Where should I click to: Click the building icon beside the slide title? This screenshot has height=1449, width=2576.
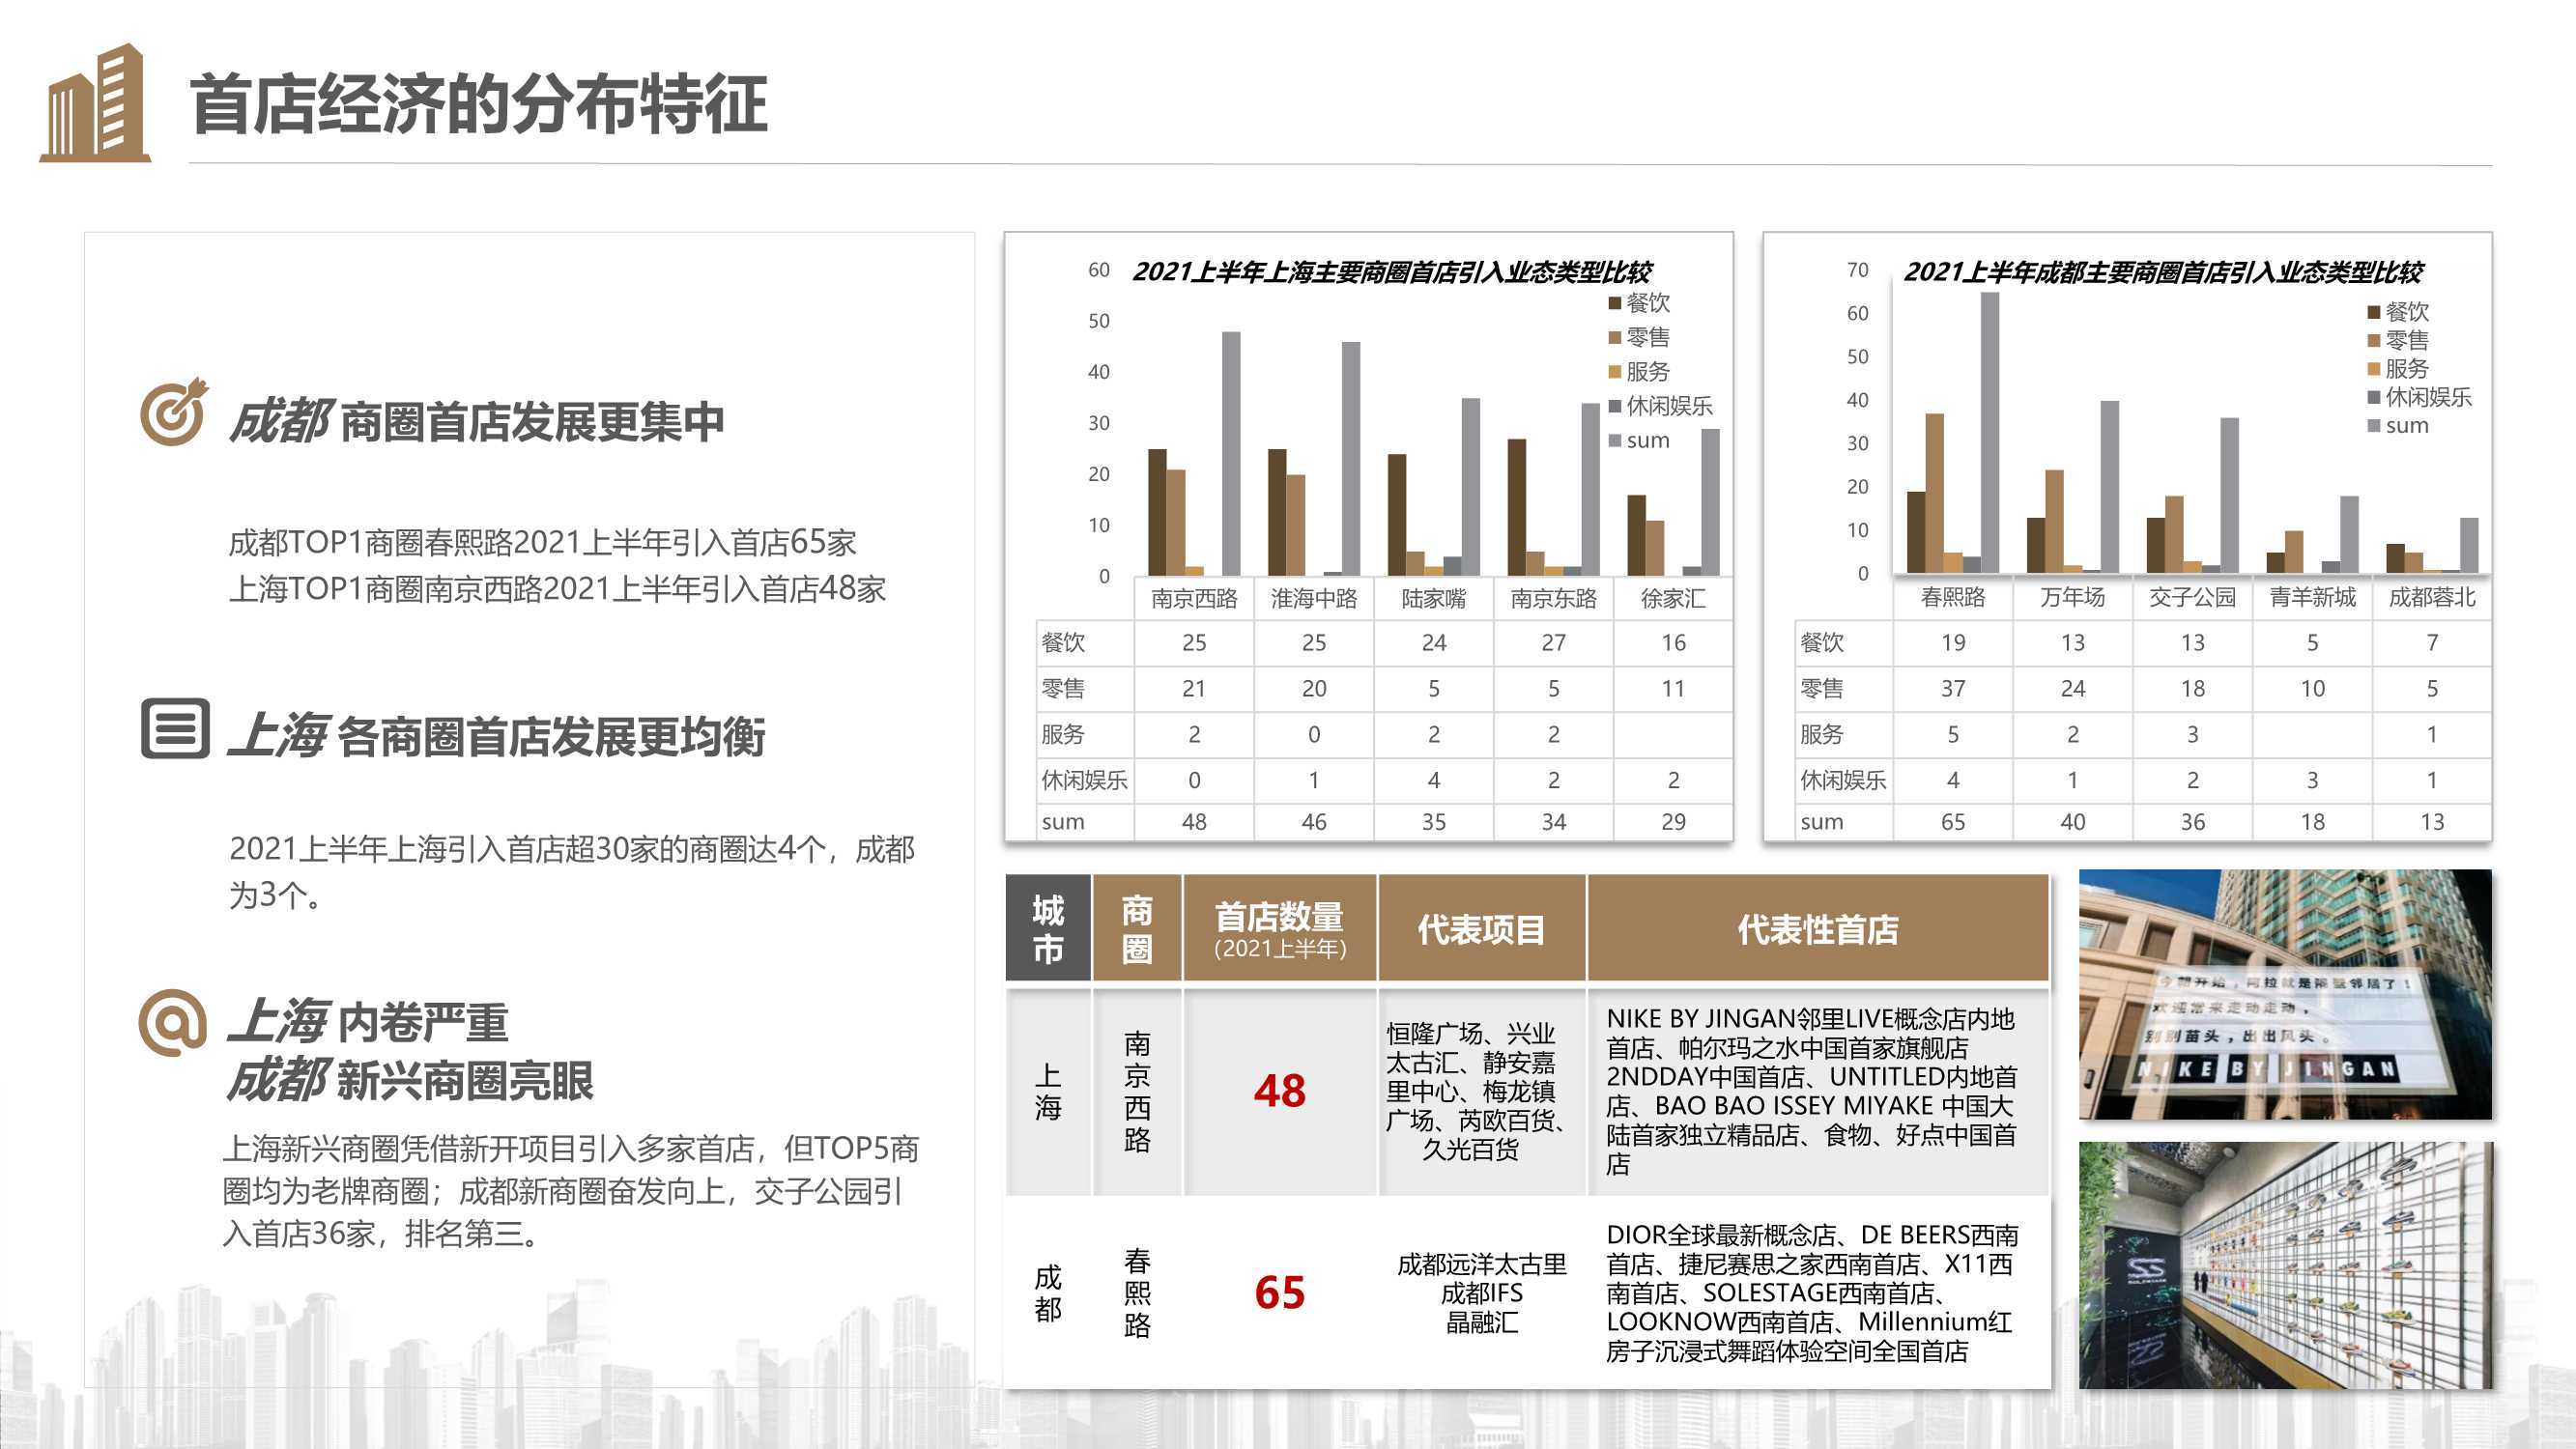95,102
